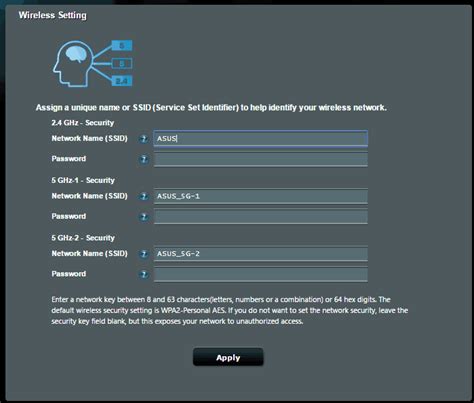Click the Network Name (SSID) label under 2.4 GHz

tap(89, 138)
